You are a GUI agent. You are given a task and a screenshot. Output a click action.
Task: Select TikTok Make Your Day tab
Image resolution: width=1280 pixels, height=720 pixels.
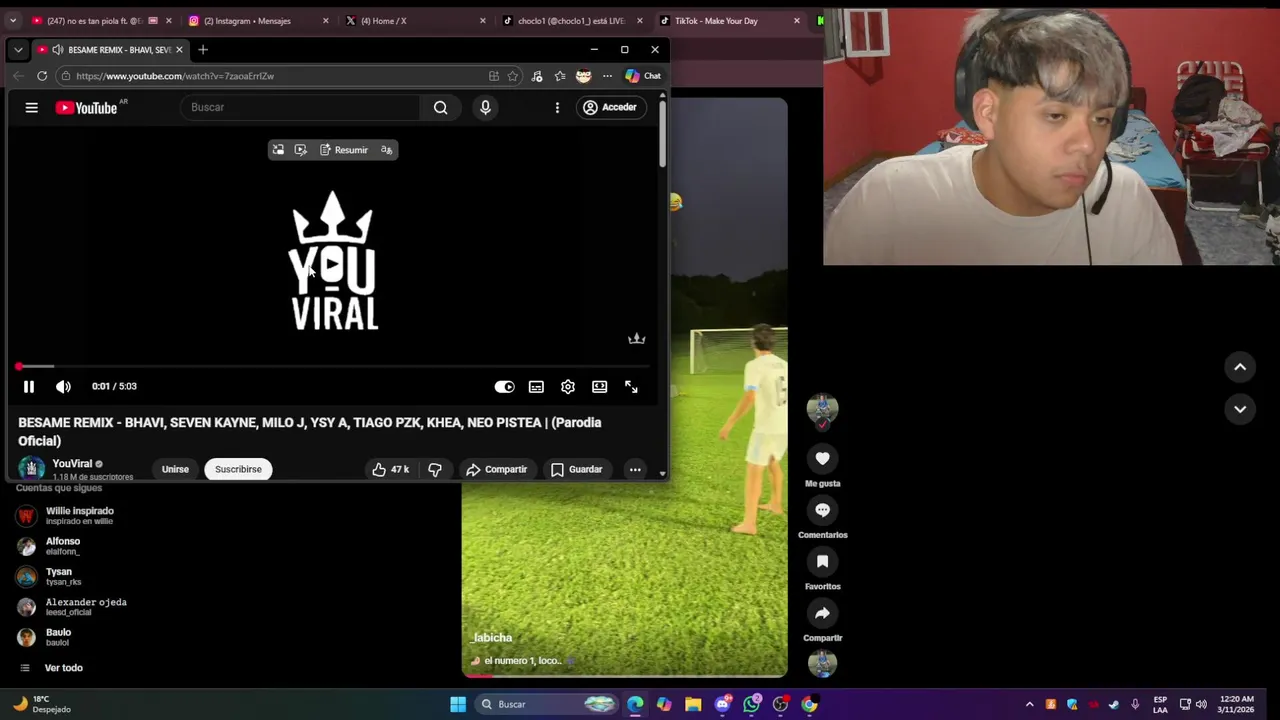click(x=730, y=20)
